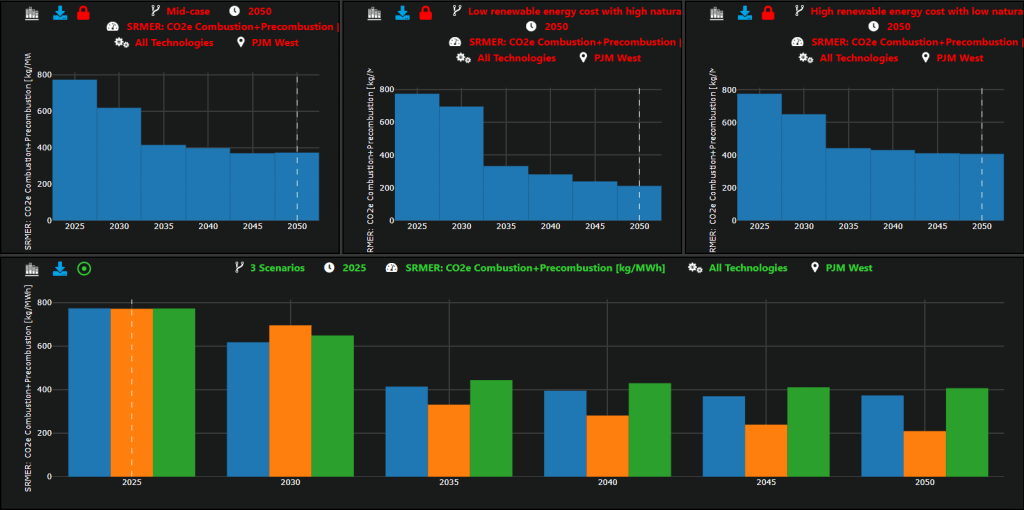
Task: Download data from the Mid-case panel
Action: (x=59, y=13)
